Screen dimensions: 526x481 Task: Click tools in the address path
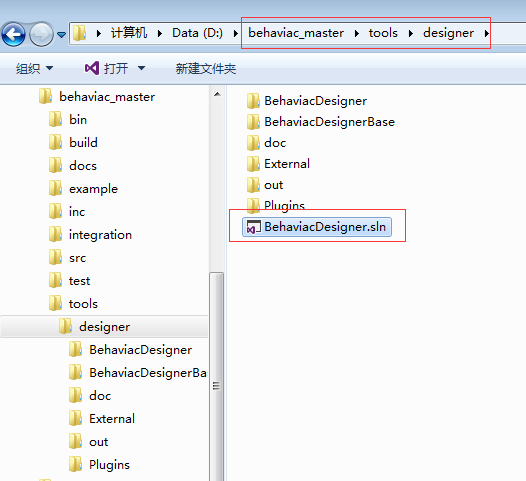[383, 33]
